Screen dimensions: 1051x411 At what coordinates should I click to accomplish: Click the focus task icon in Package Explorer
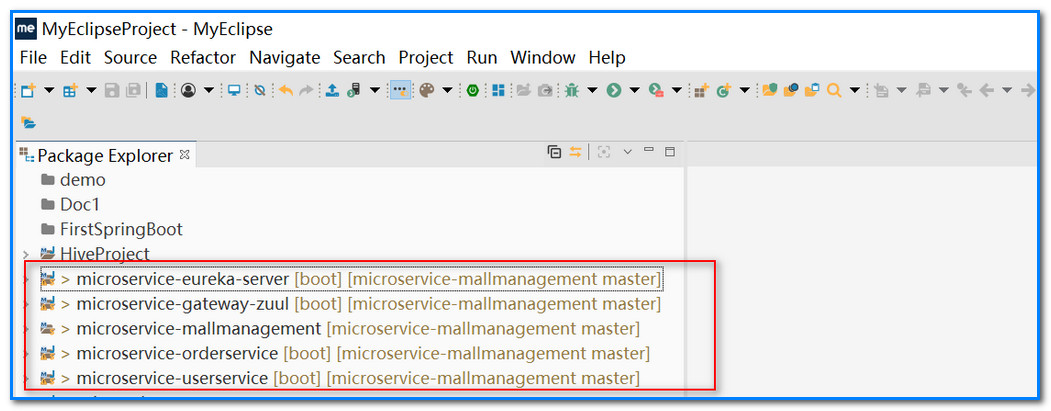[604, 152]
